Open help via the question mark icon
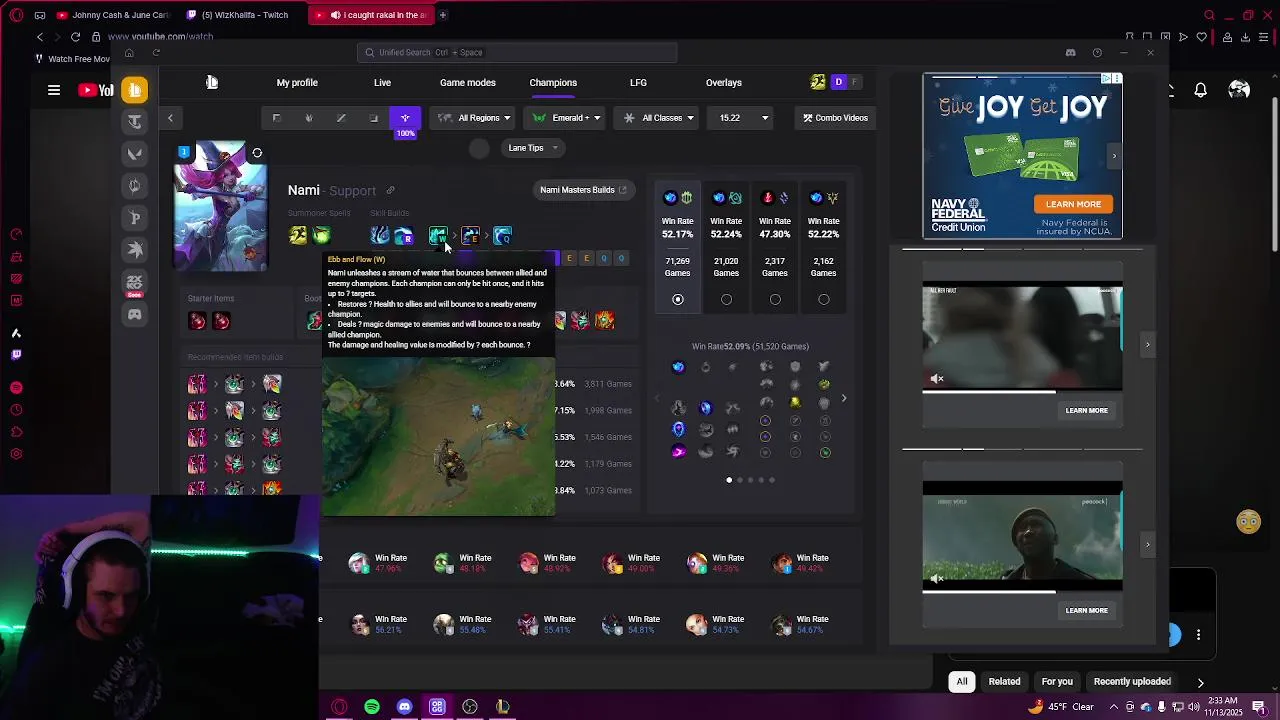Image resolution: width=1280 pixels, height=720 pixels. pyautogui.click(x=1097, y=53)
